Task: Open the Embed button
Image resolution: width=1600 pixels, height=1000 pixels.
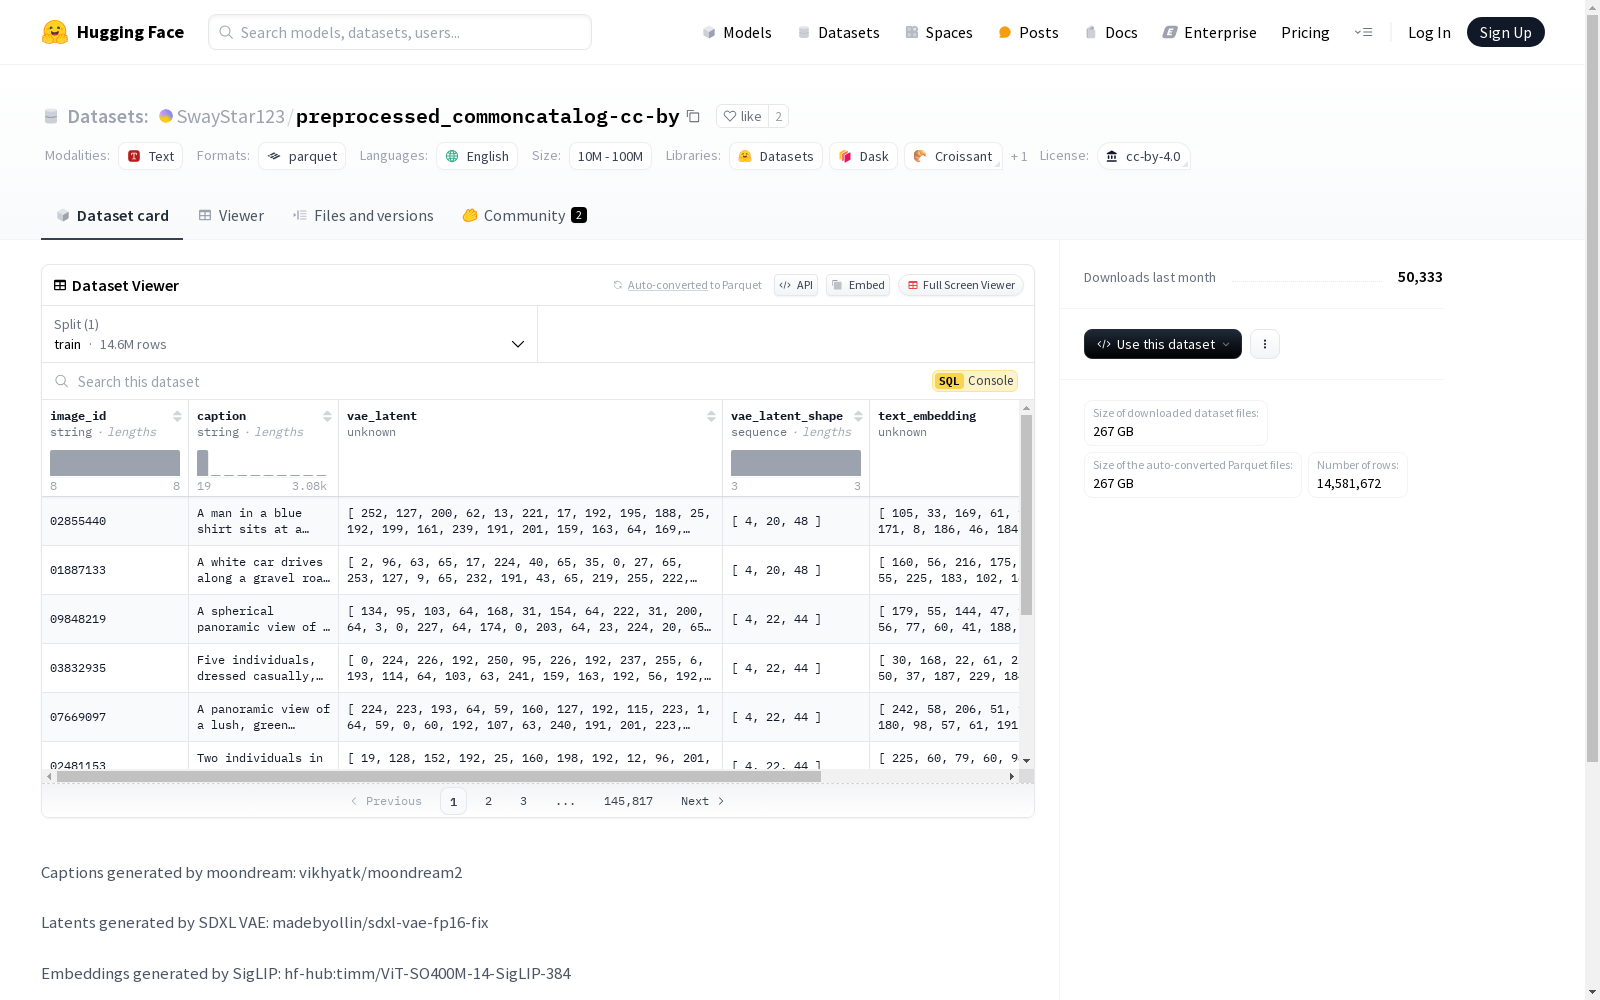Action: pos(858,285)
